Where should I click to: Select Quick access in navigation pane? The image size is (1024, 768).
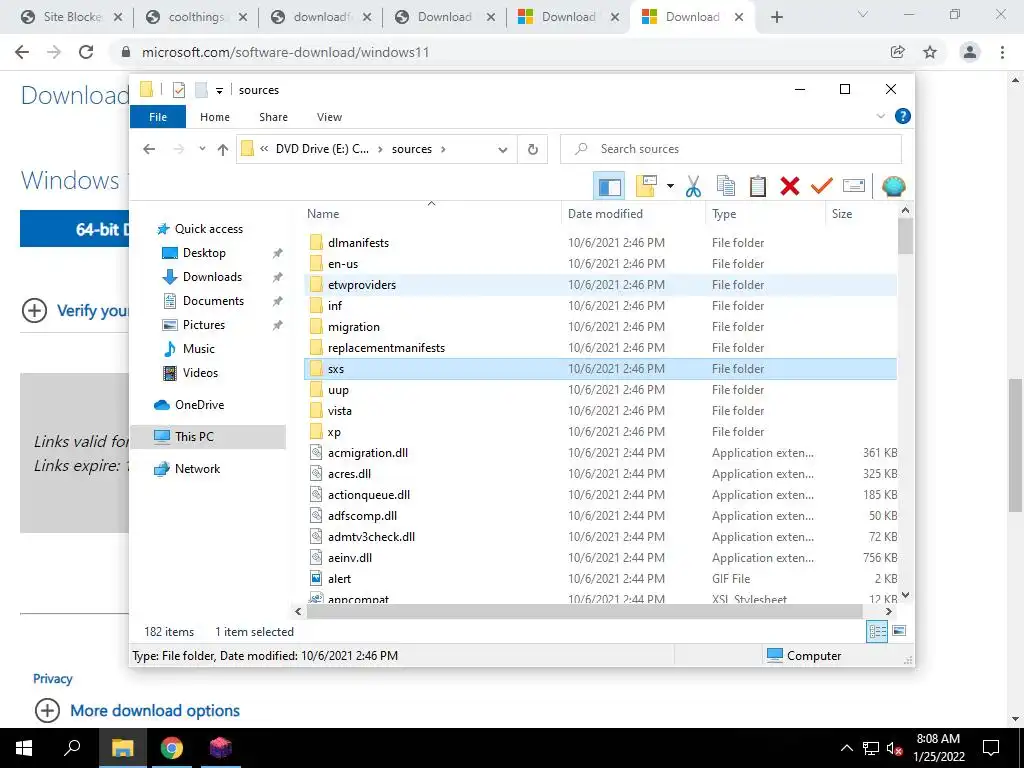pyautogui.click(x=208, y=229)
